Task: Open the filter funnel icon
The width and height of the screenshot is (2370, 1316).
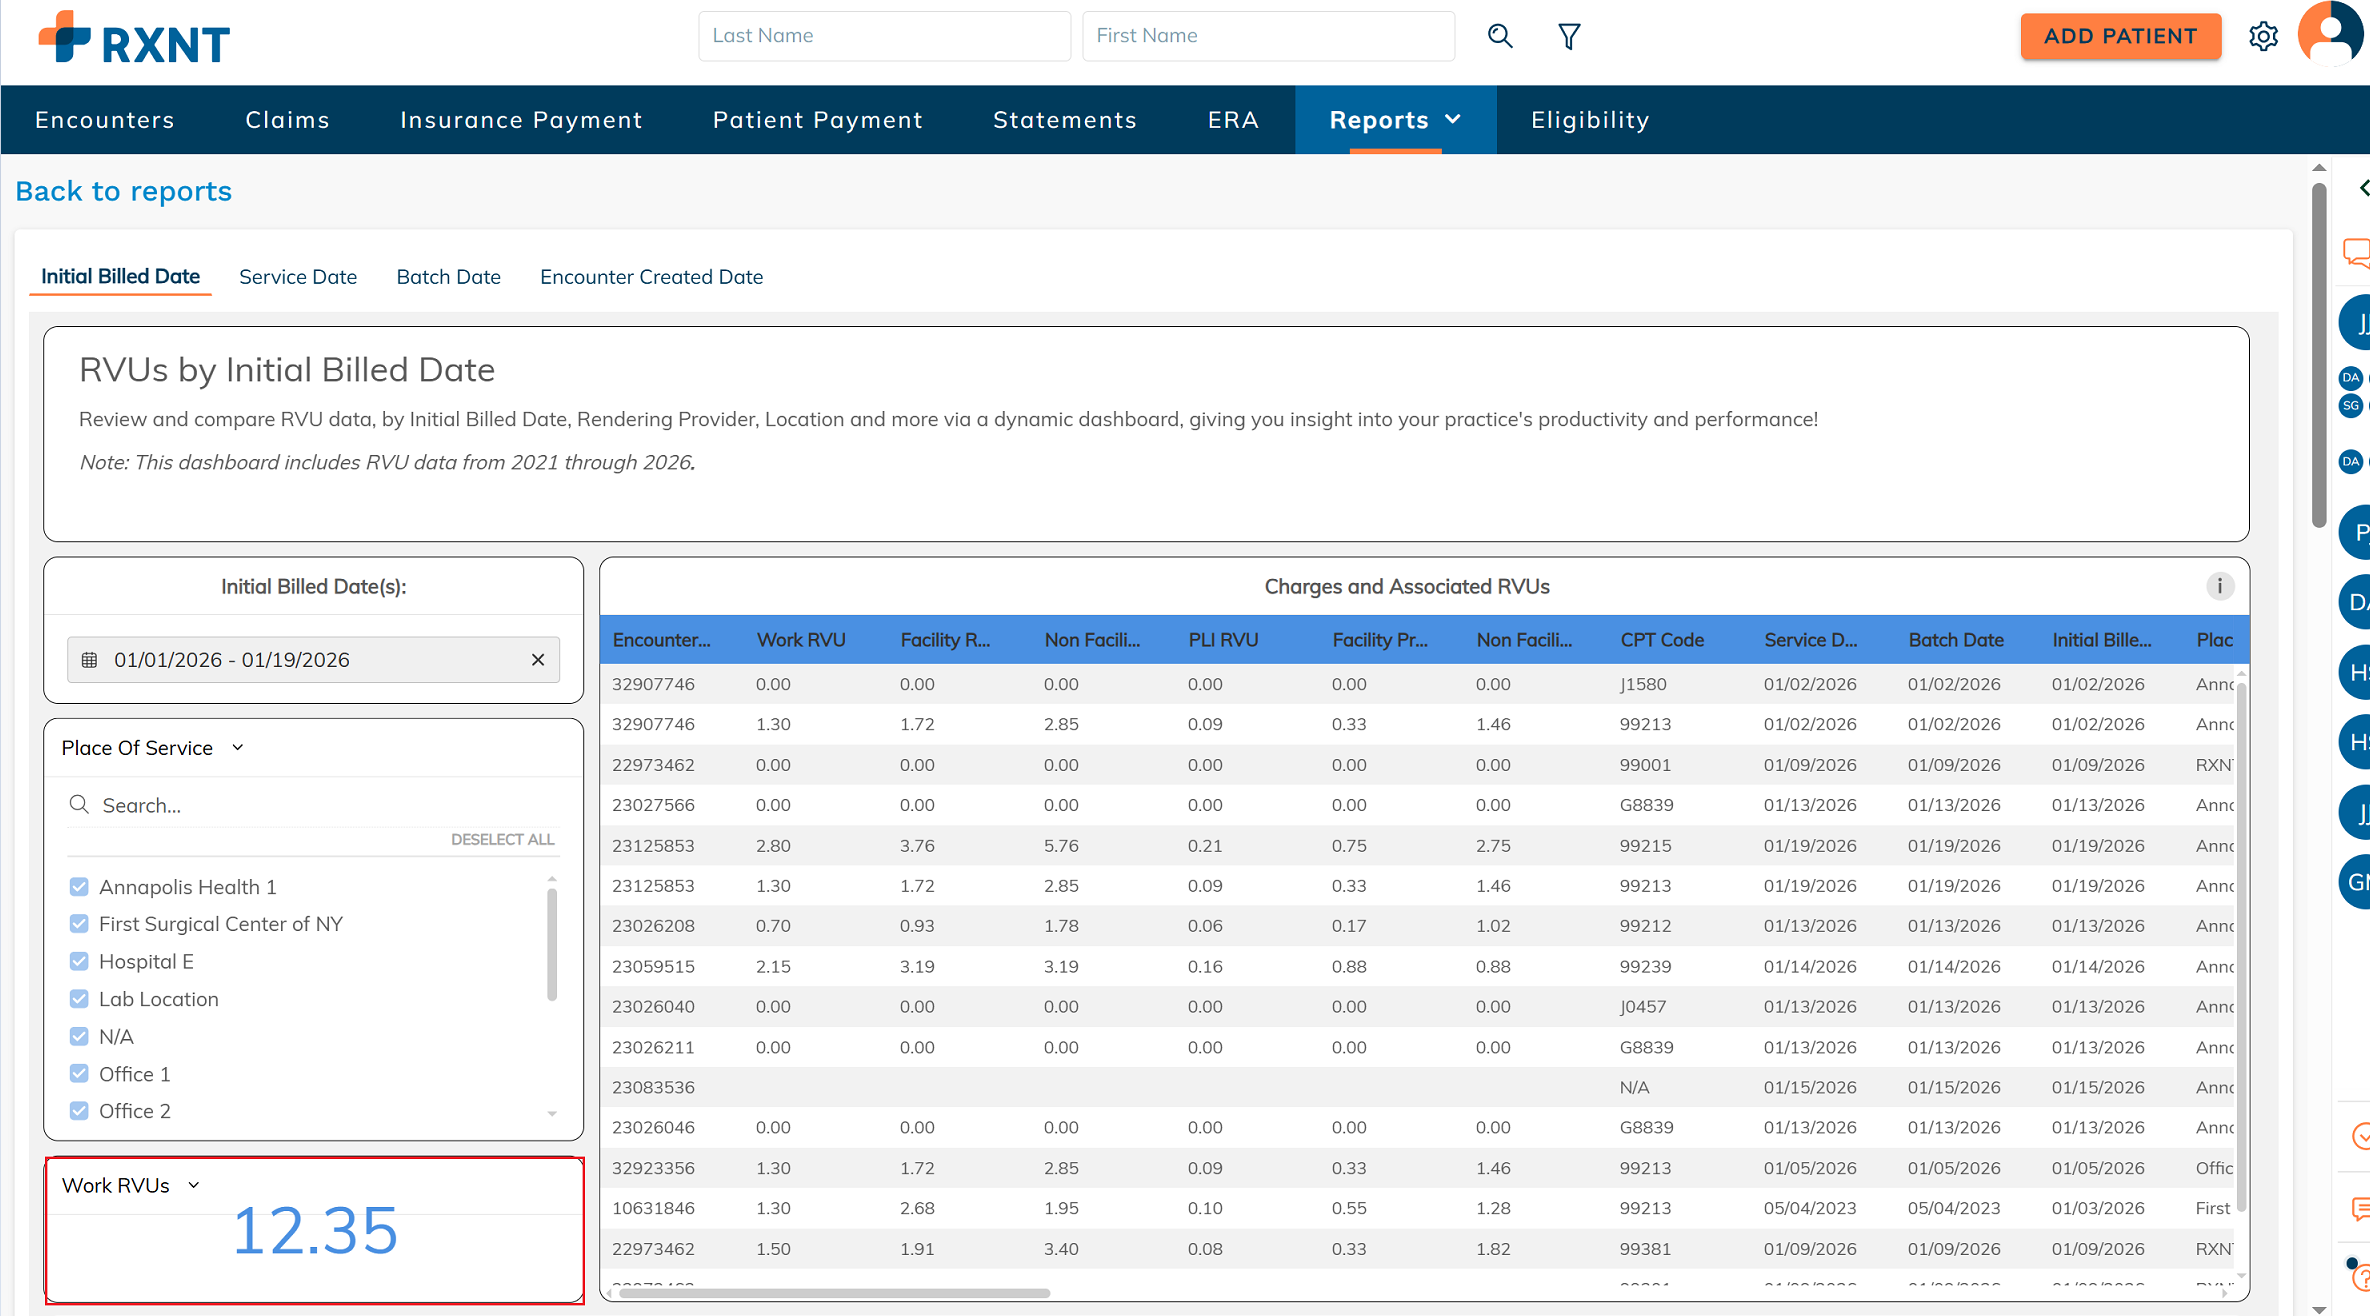Action: [1569, 37]
